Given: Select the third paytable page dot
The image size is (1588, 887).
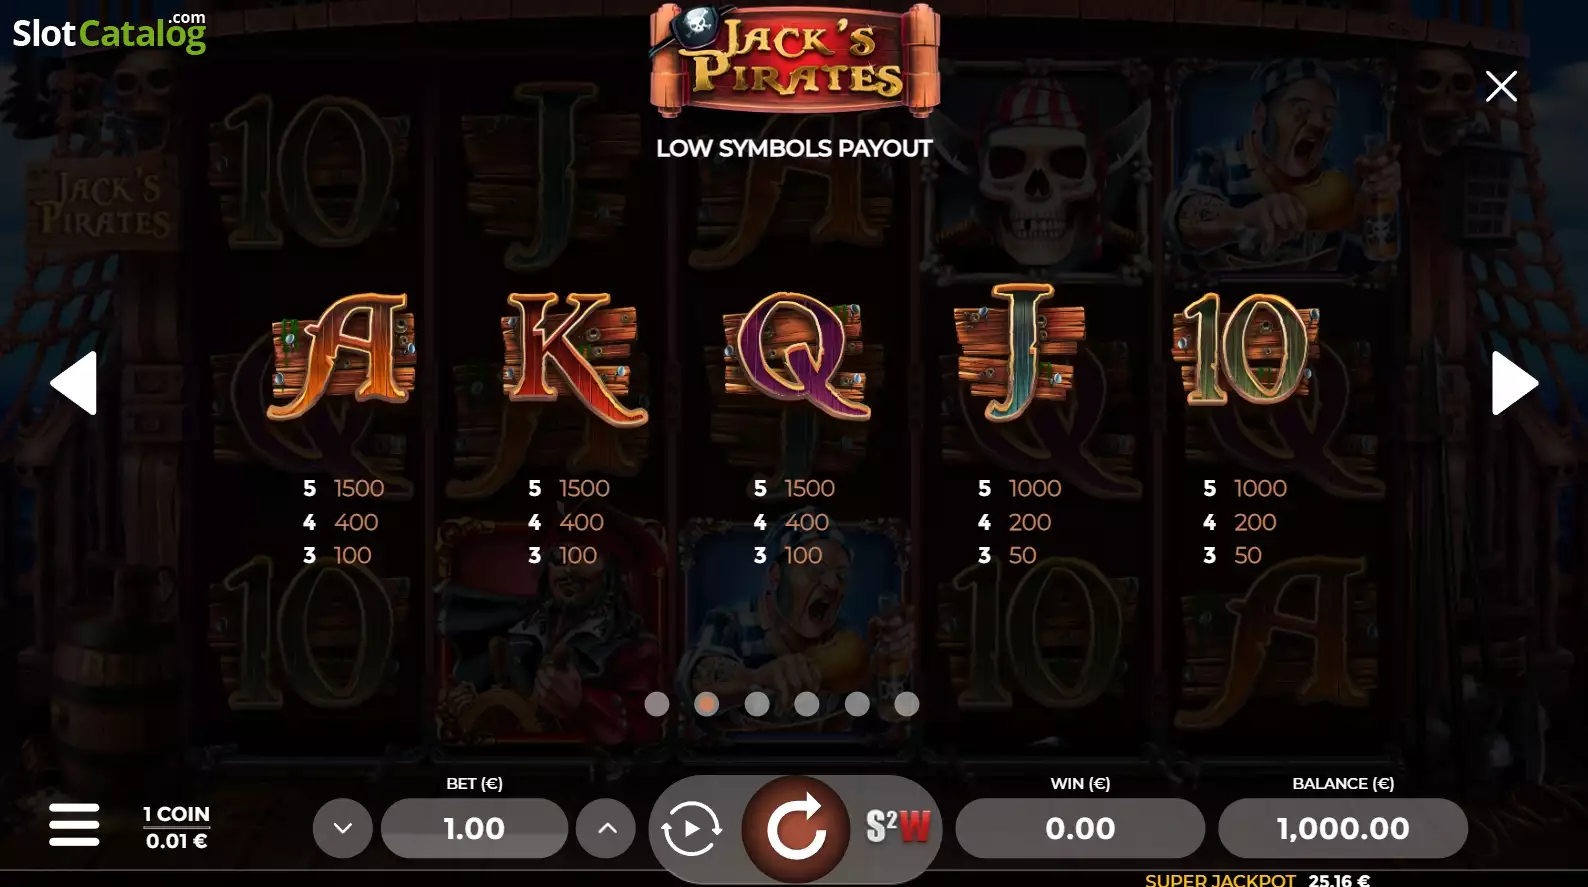Looking at the screenshot, I should click(757, 704).
